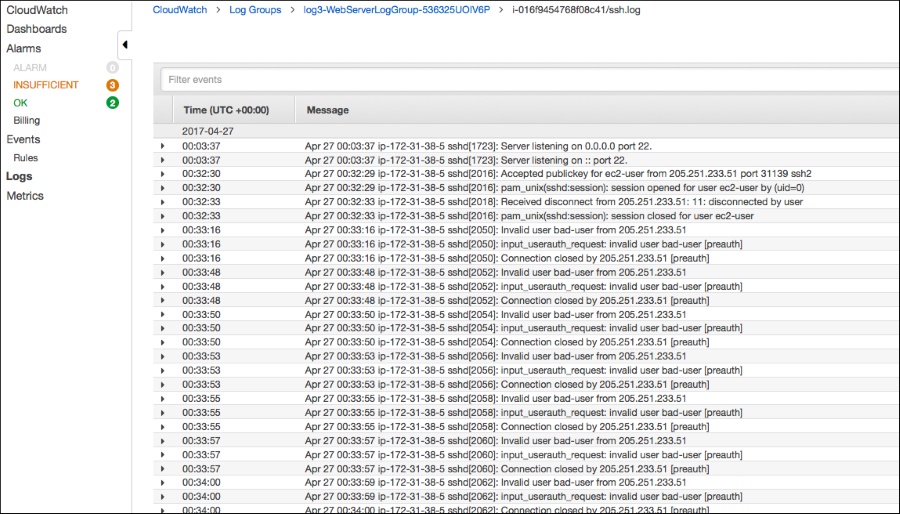Open CloudWatch in the sidebar
The height and width of the screenshot is (514, 900).
[37, 10]
